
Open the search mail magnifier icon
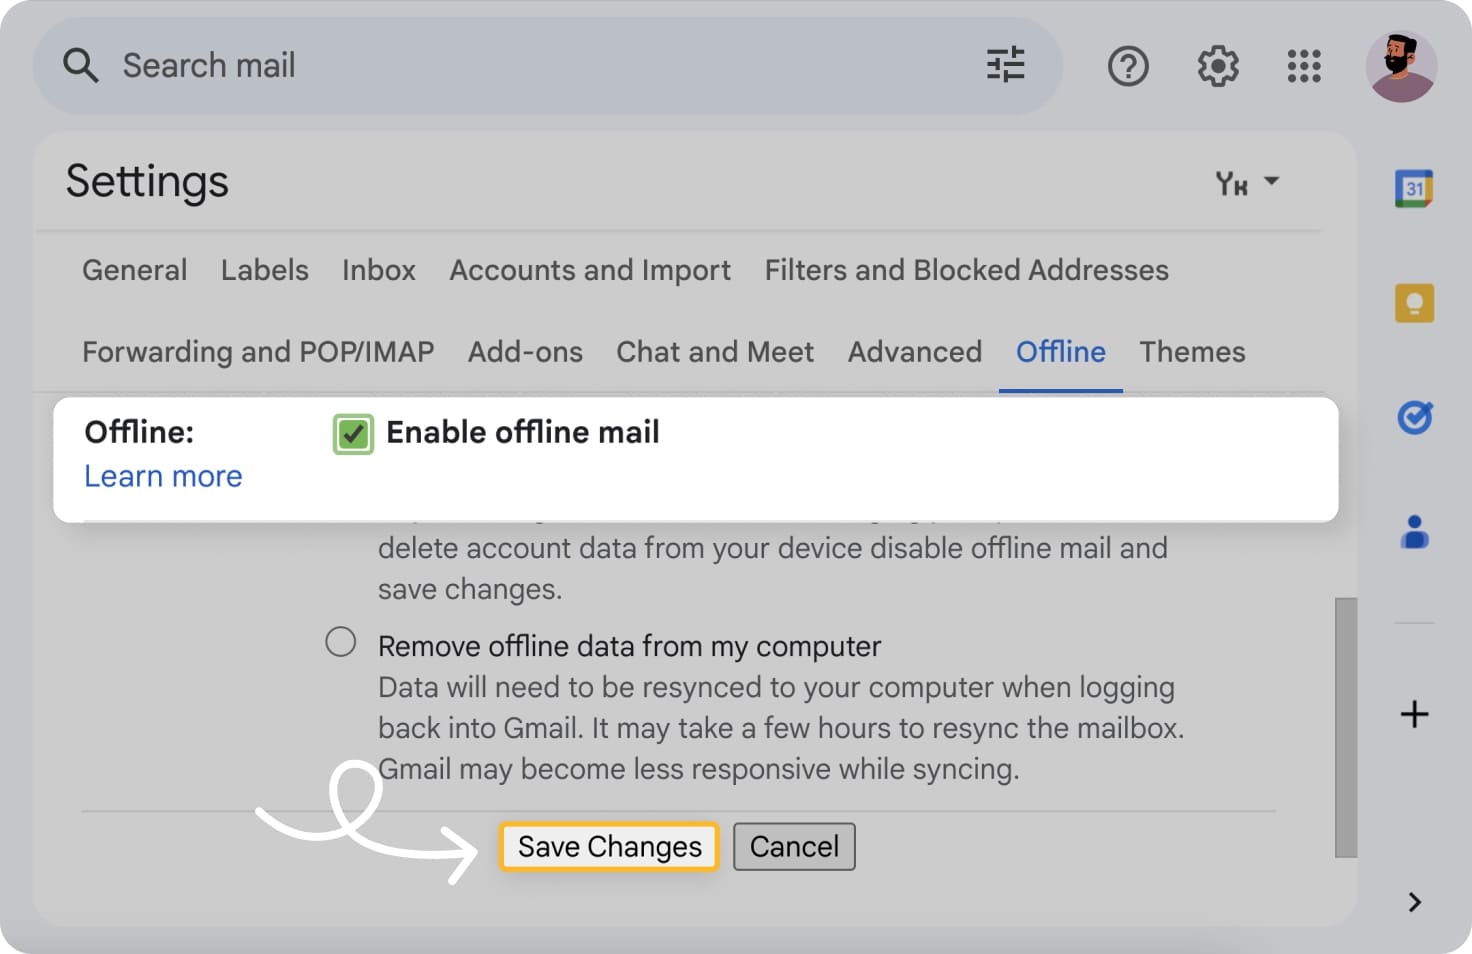(80, 65)
